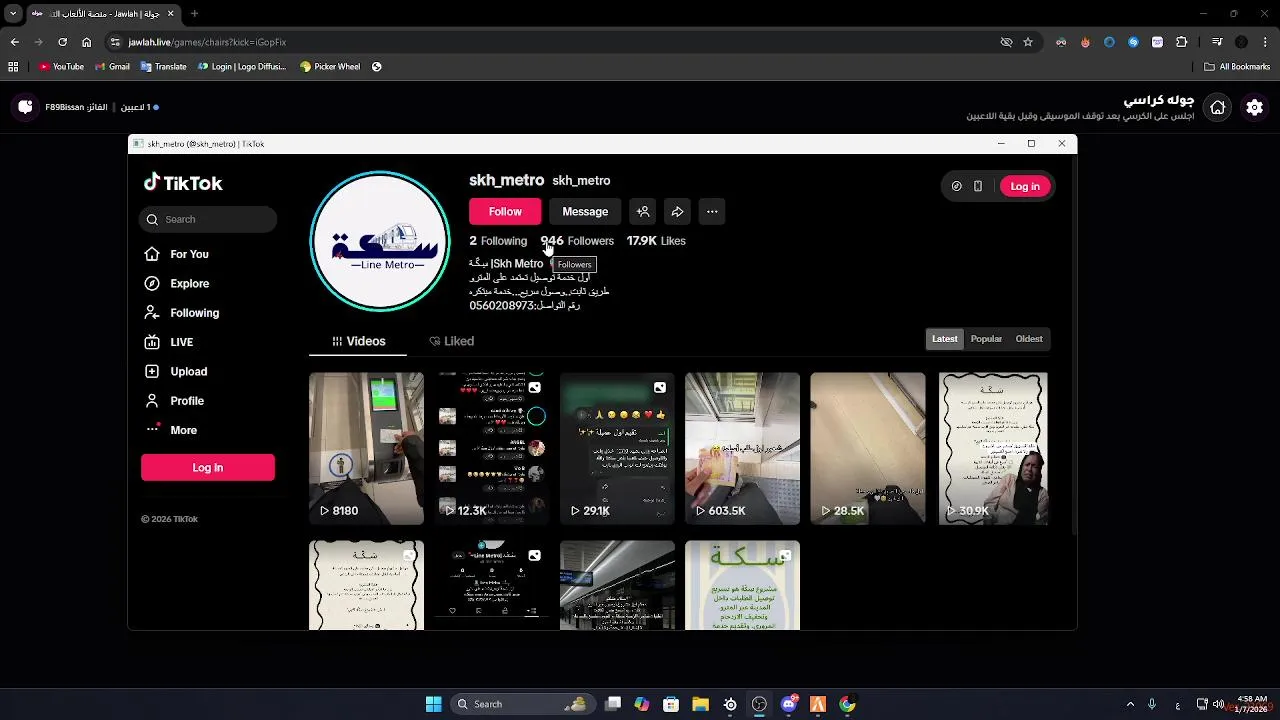Open the Chrome apps grid
The image size is (1280, 720).
click(13, 67)
